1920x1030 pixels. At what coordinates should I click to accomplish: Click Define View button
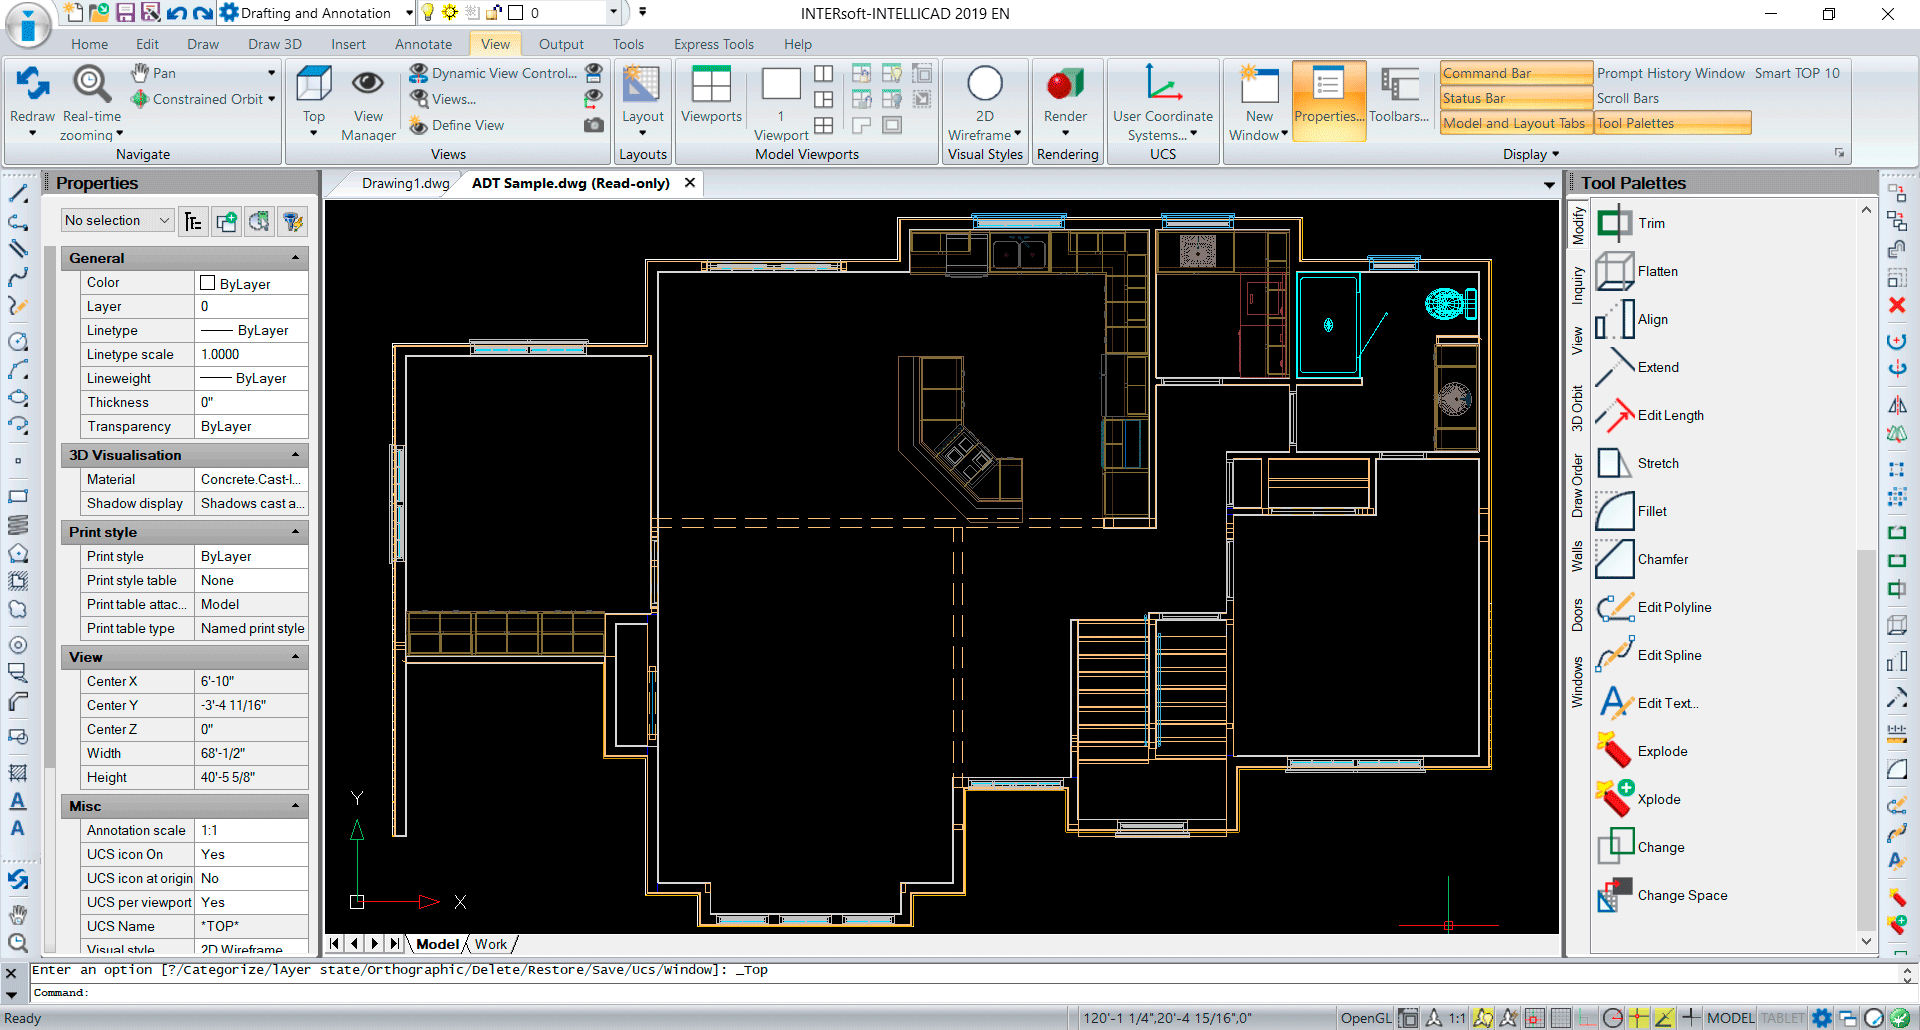tap(457, 125)
